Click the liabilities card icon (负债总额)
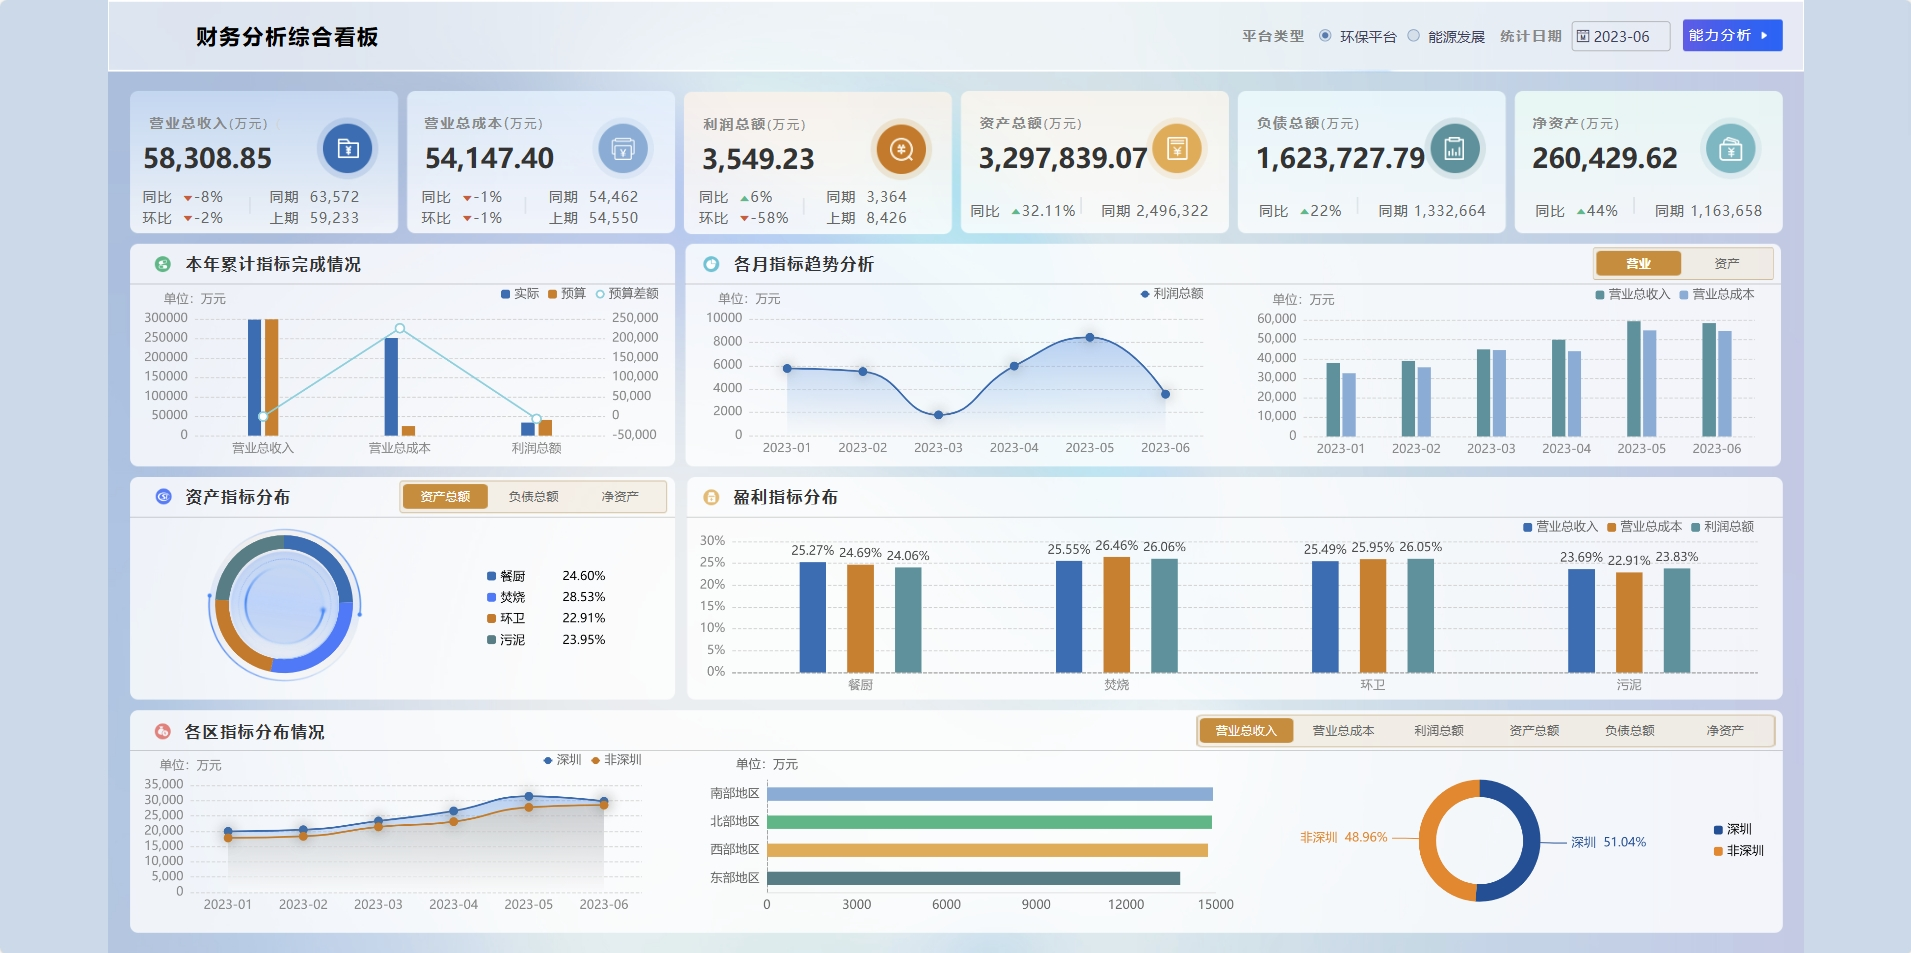This screenshot has width=1911, height=953. click(x=1455, y=149)
